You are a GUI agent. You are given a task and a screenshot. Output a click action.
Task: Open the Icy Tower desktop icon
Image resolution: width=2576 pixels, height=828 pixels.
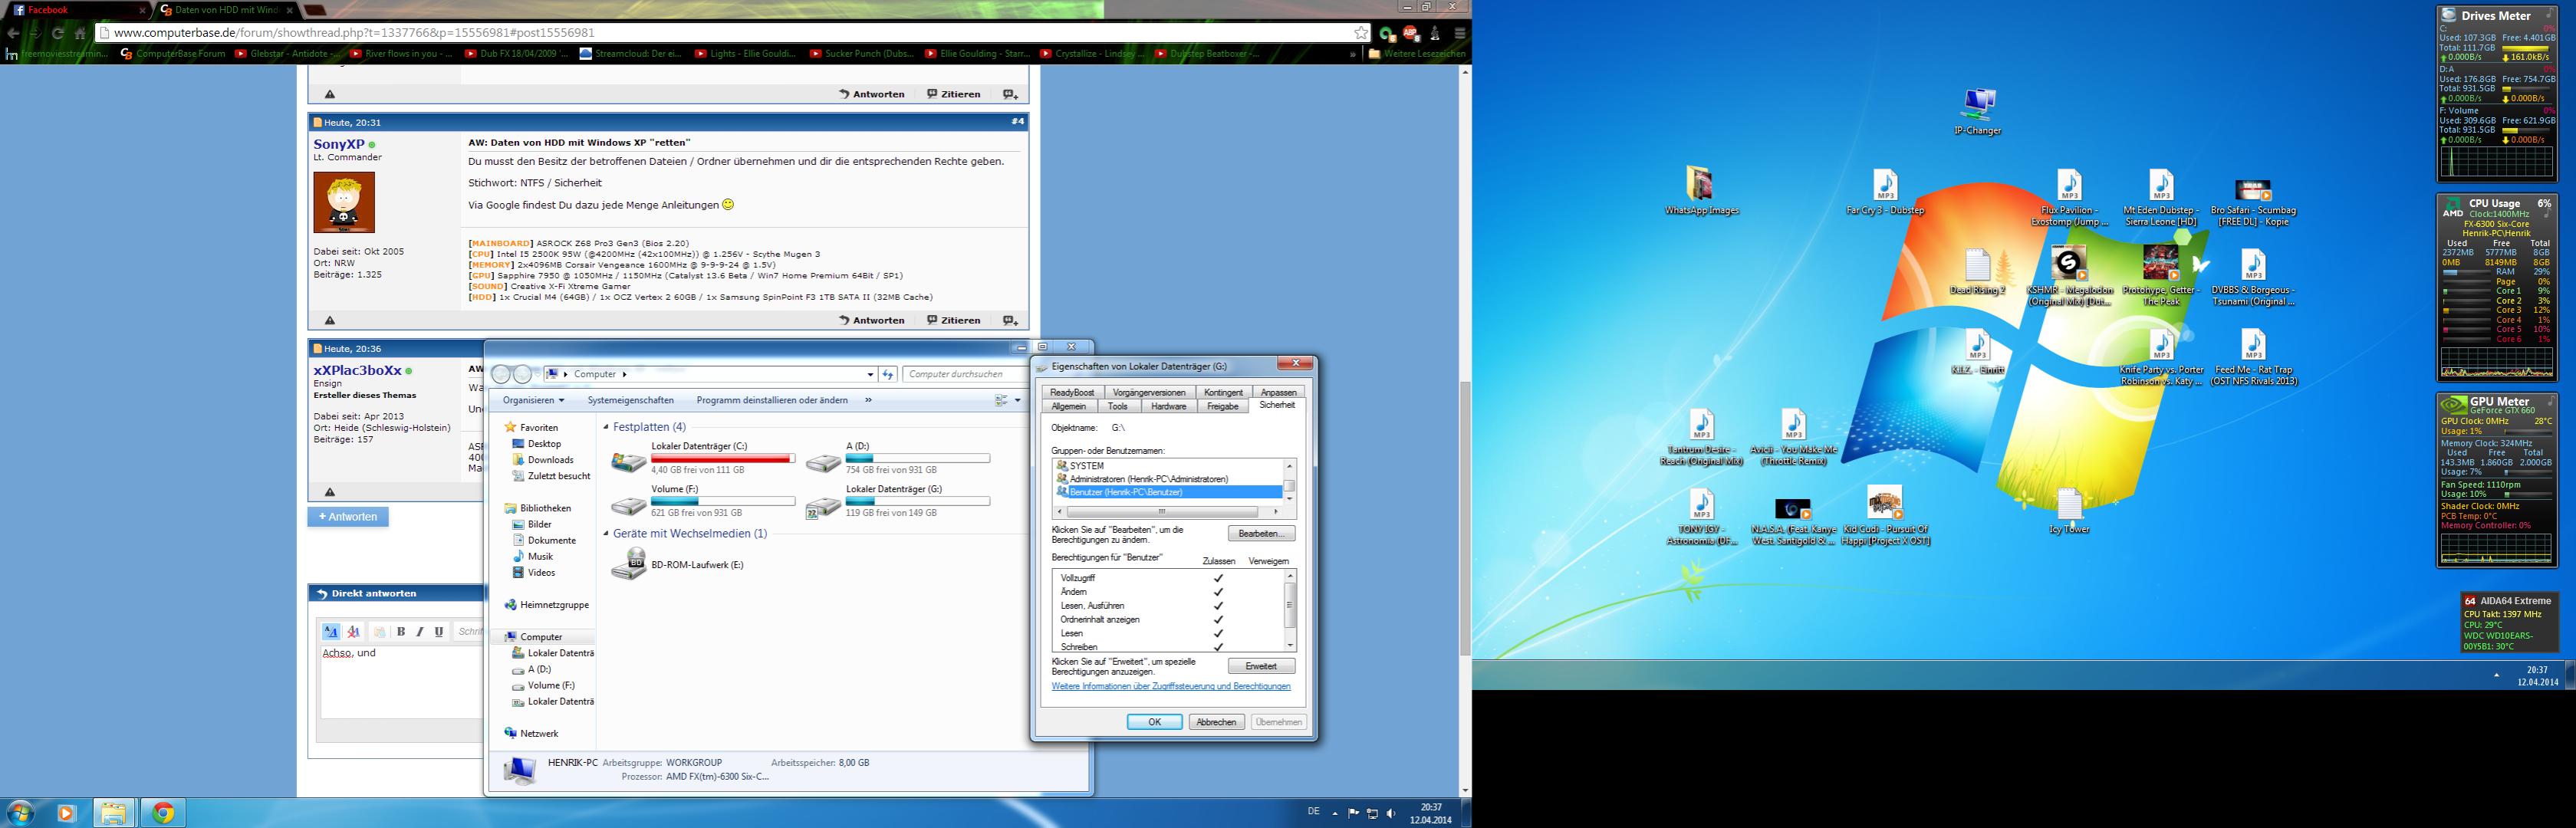click(2068, 505)
